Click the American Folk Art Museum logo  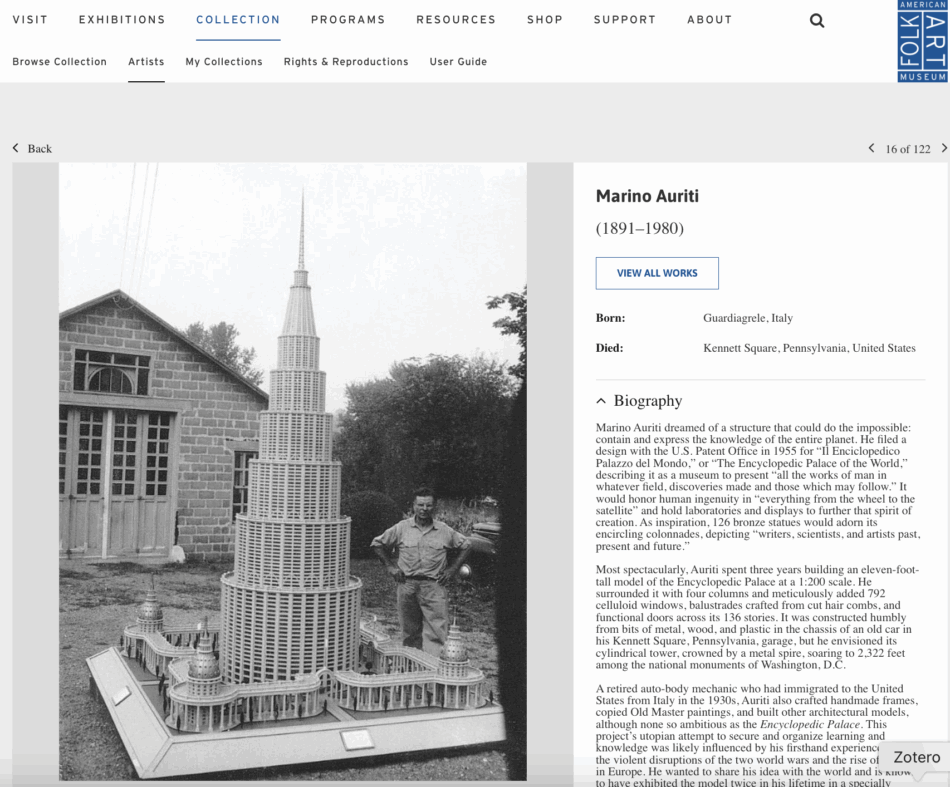tap(922, 41)
